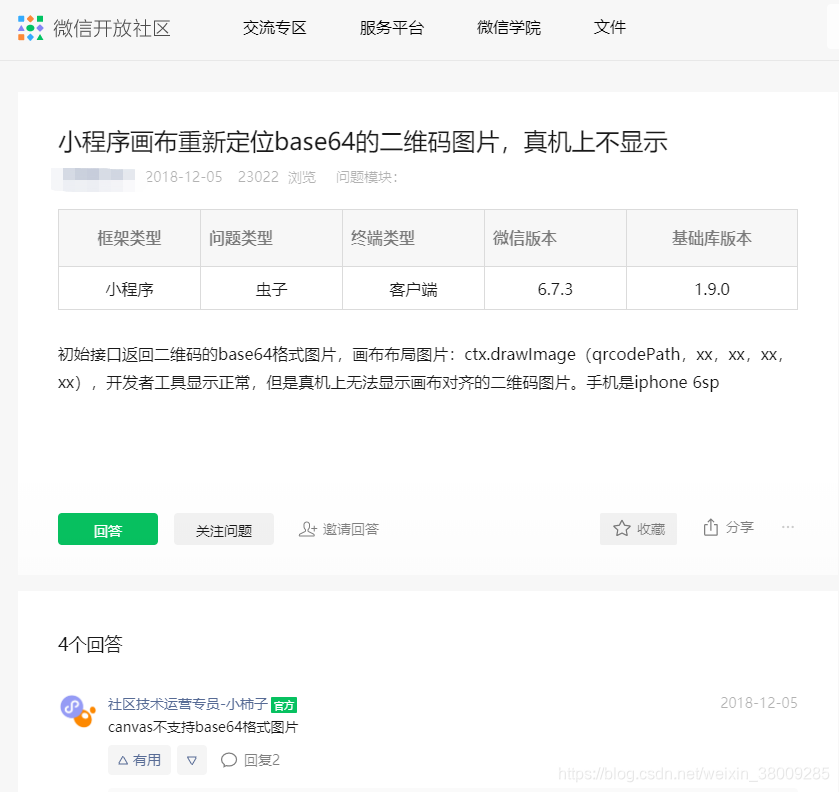This screenshot has width=839, height=792.
Task: Click the 小柿子 user avatar
Action: [x=78, y=711]
